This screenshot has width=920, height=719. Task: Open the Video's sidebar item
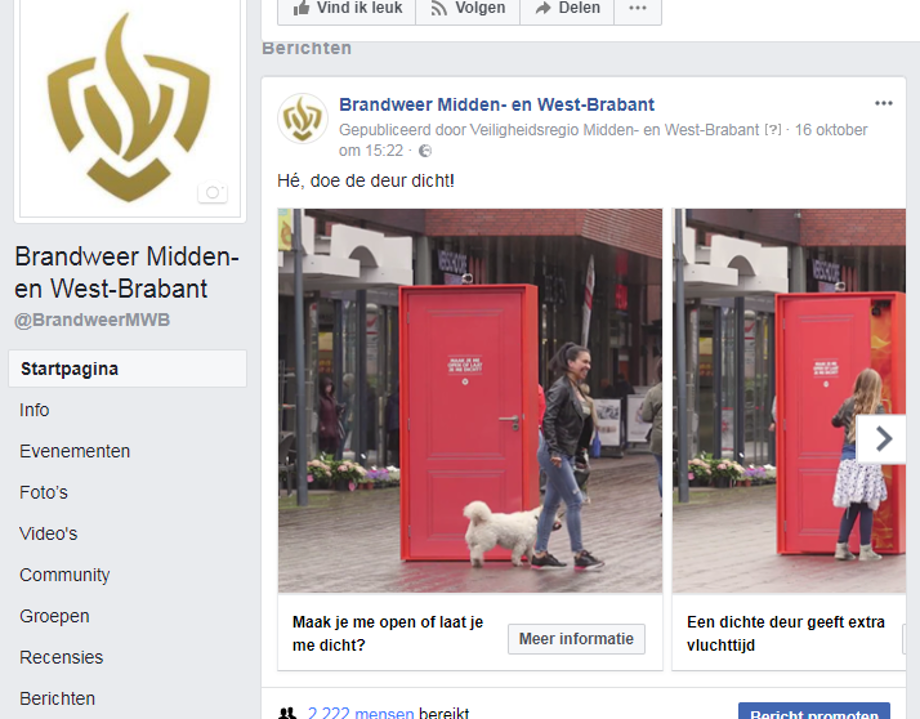(x=48, y=534)
